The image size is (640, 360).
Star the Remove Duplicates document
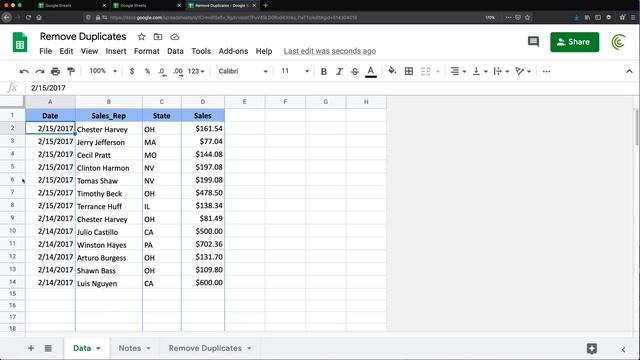[x=142, y=37]
